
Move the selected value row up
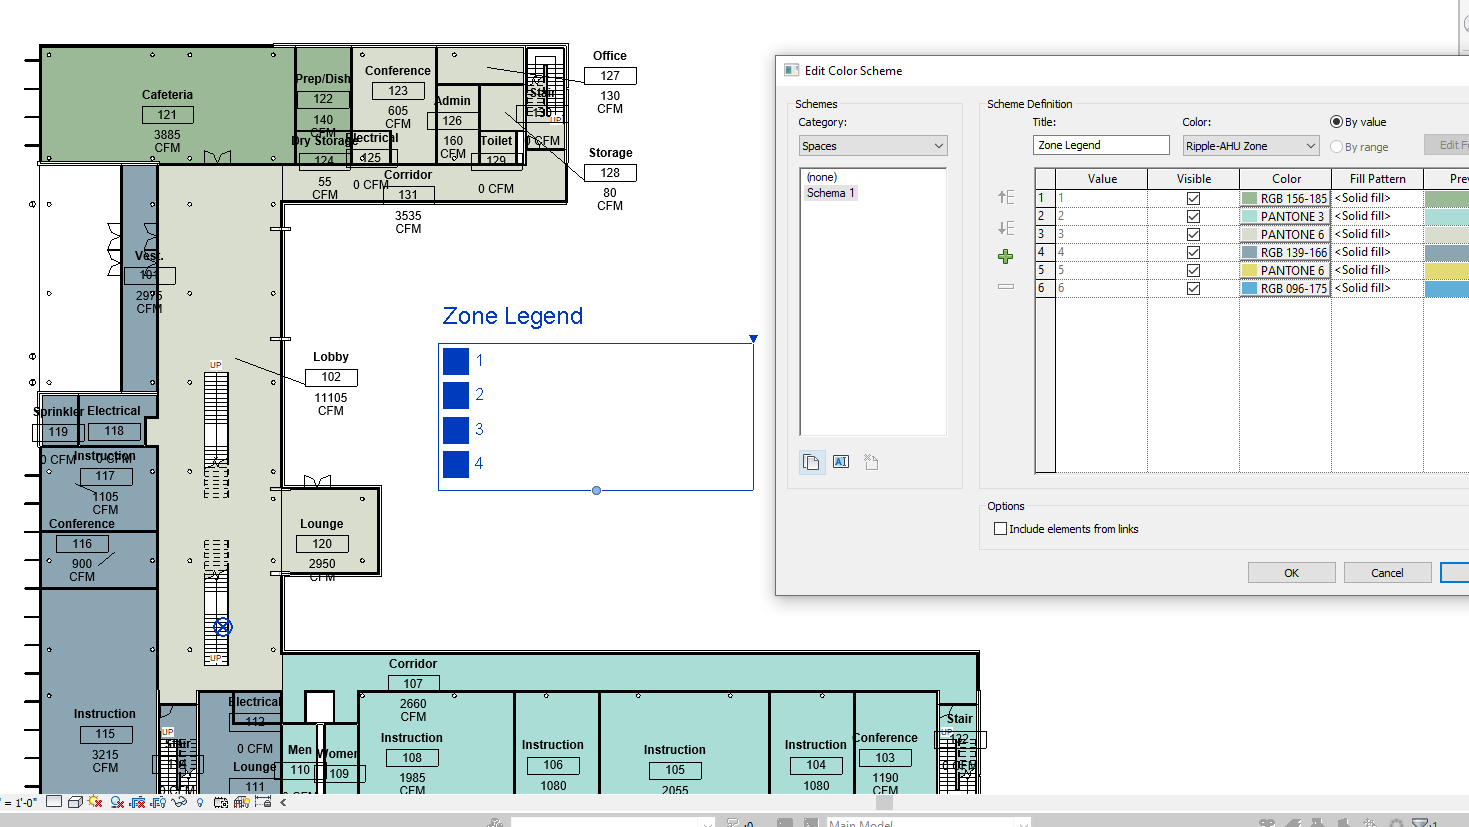(x=1005, y=197)
